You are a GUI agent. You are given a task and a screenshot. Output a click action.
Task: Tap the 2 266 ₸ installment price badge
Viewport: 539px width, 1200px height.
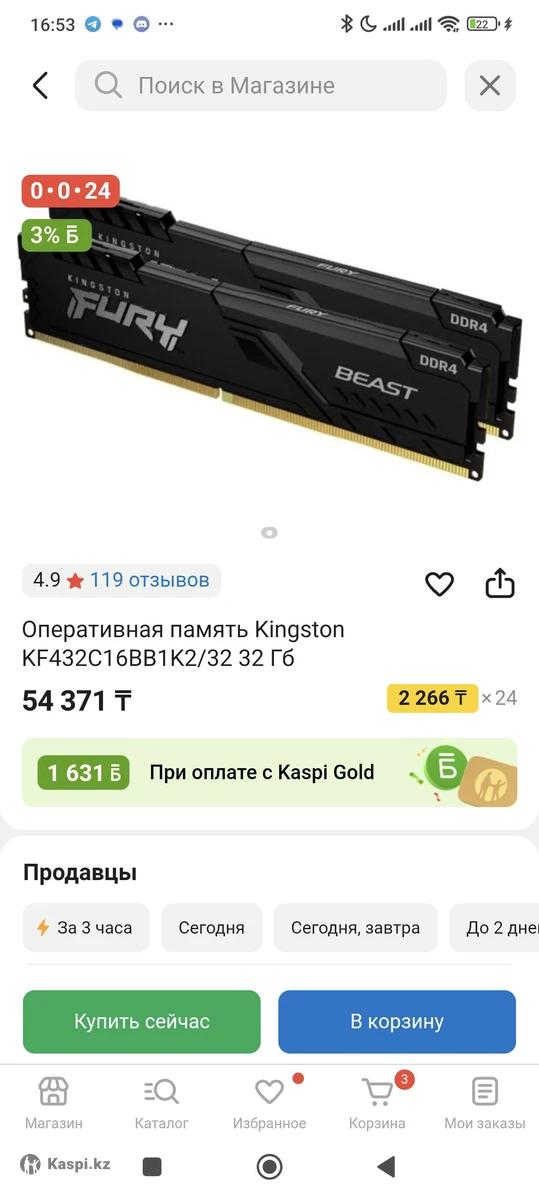point(433,698)
